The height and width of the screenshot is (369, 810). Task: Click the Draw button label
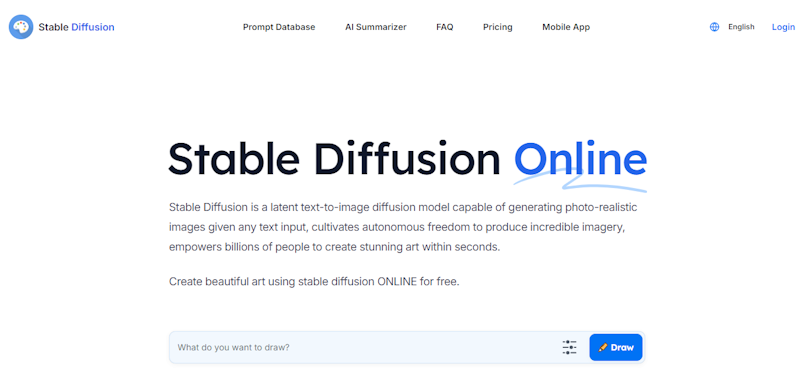coord(622,347)
